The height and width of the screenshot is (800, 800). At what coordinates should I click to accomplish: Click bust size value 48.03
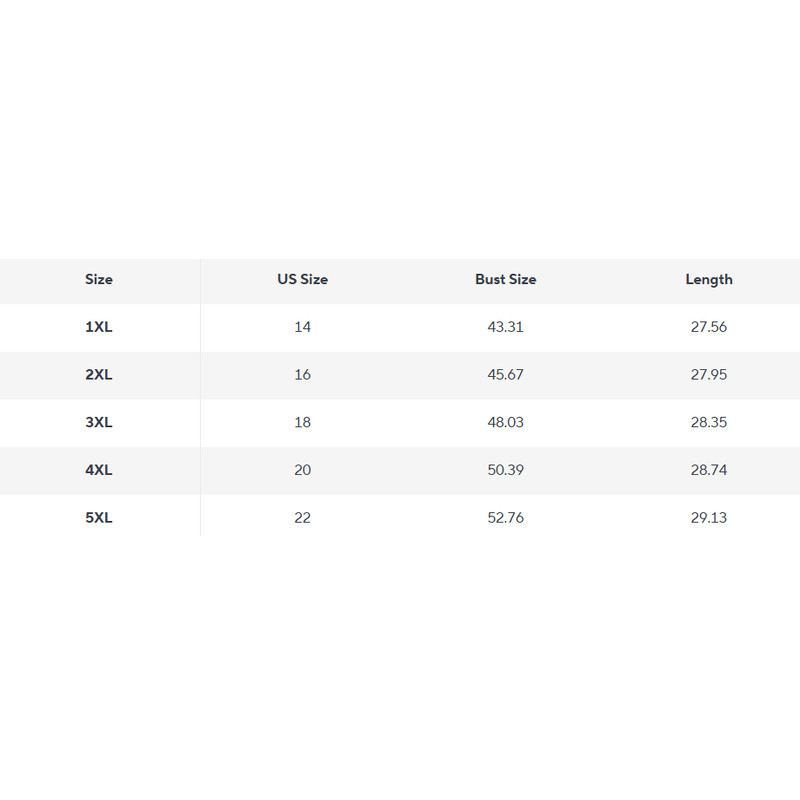pyautogui.click(x=505, y=422)
